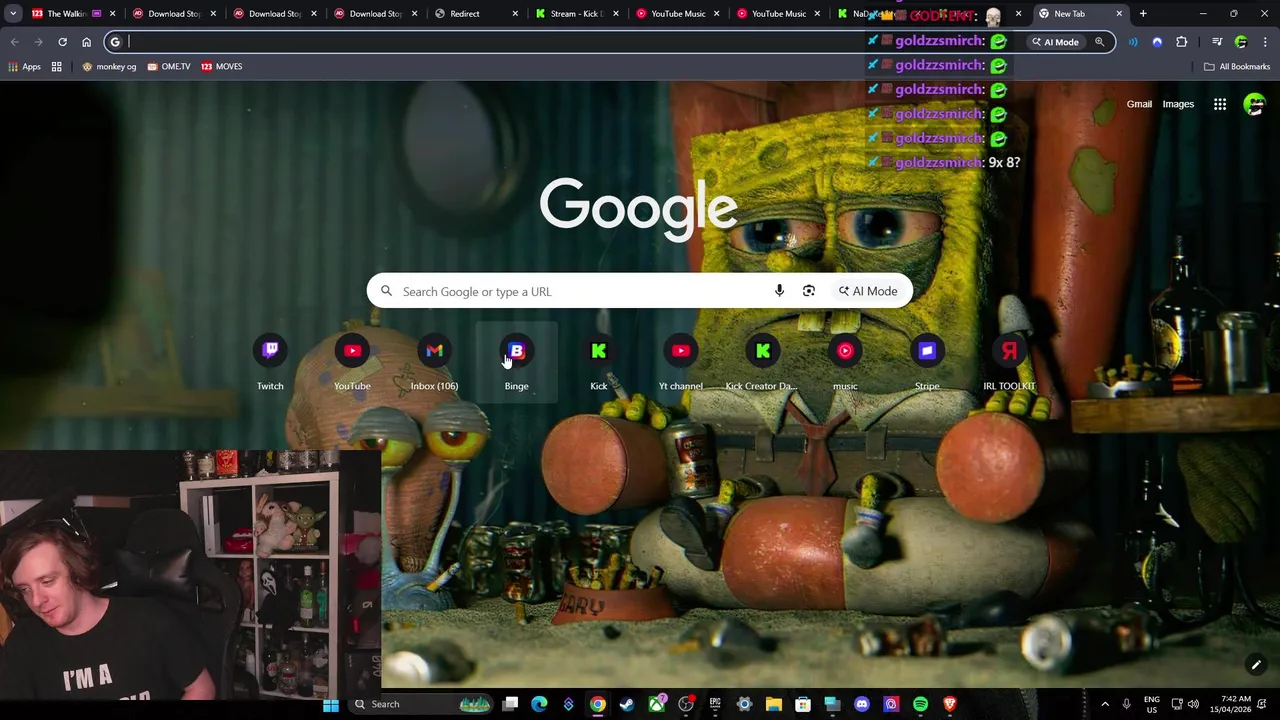This screenshot has width=1280, height=720.
Task: Go to the browser home page
Action: 86,42
